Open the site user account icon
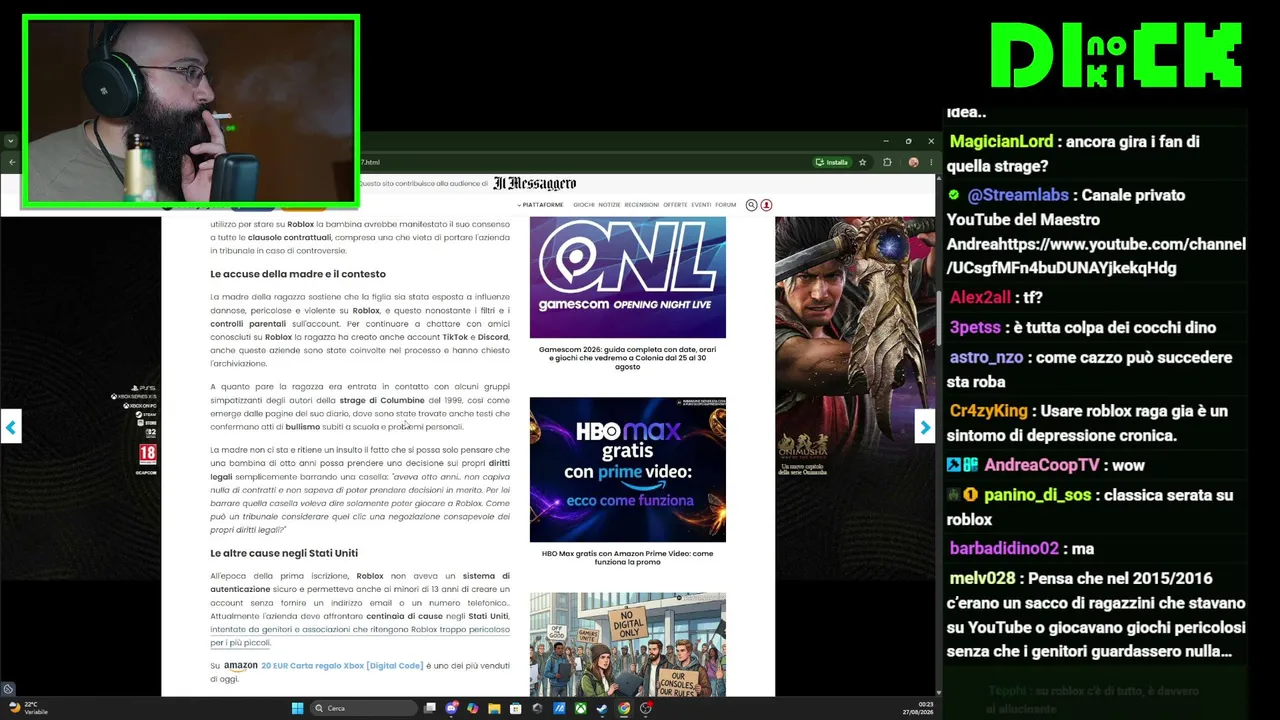This screenshot has width=1280, height=720. pyautogui.click(x=766, y=205)
